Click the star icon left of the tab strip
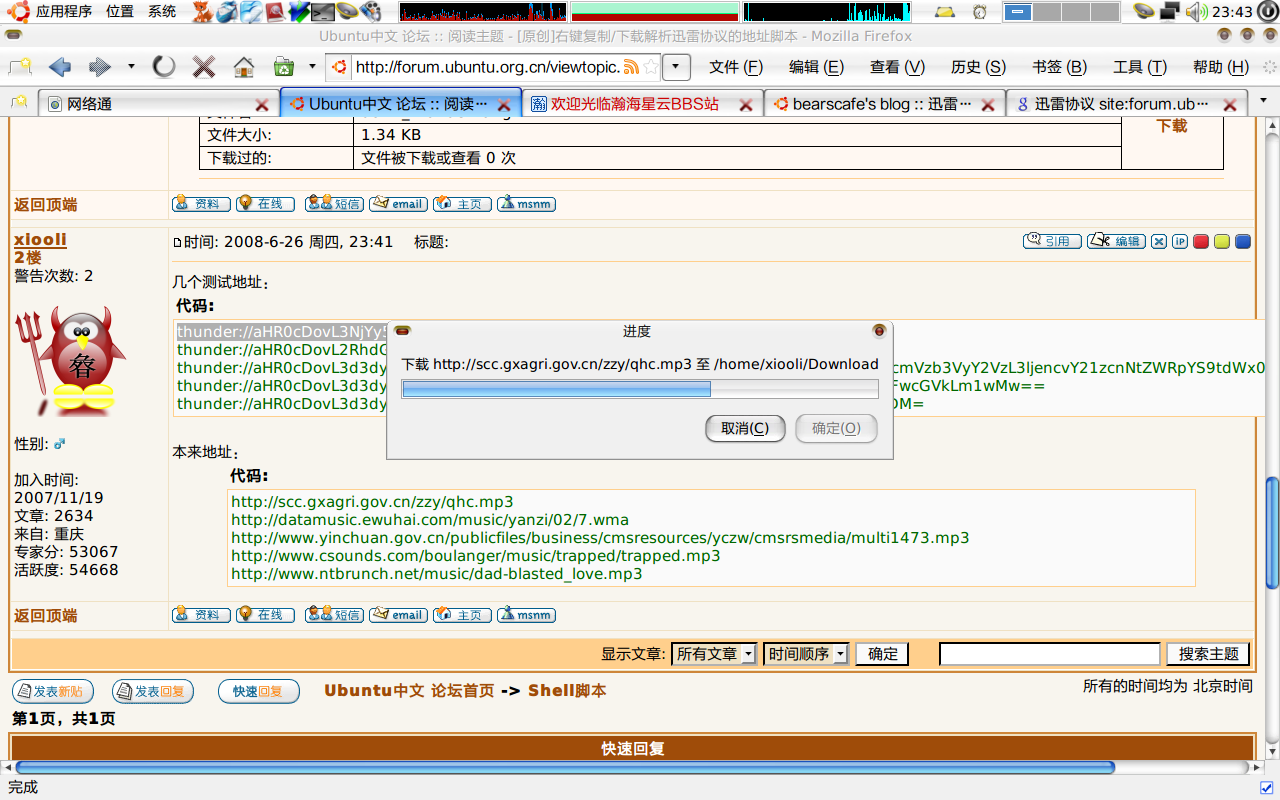 tap(20, 103)
